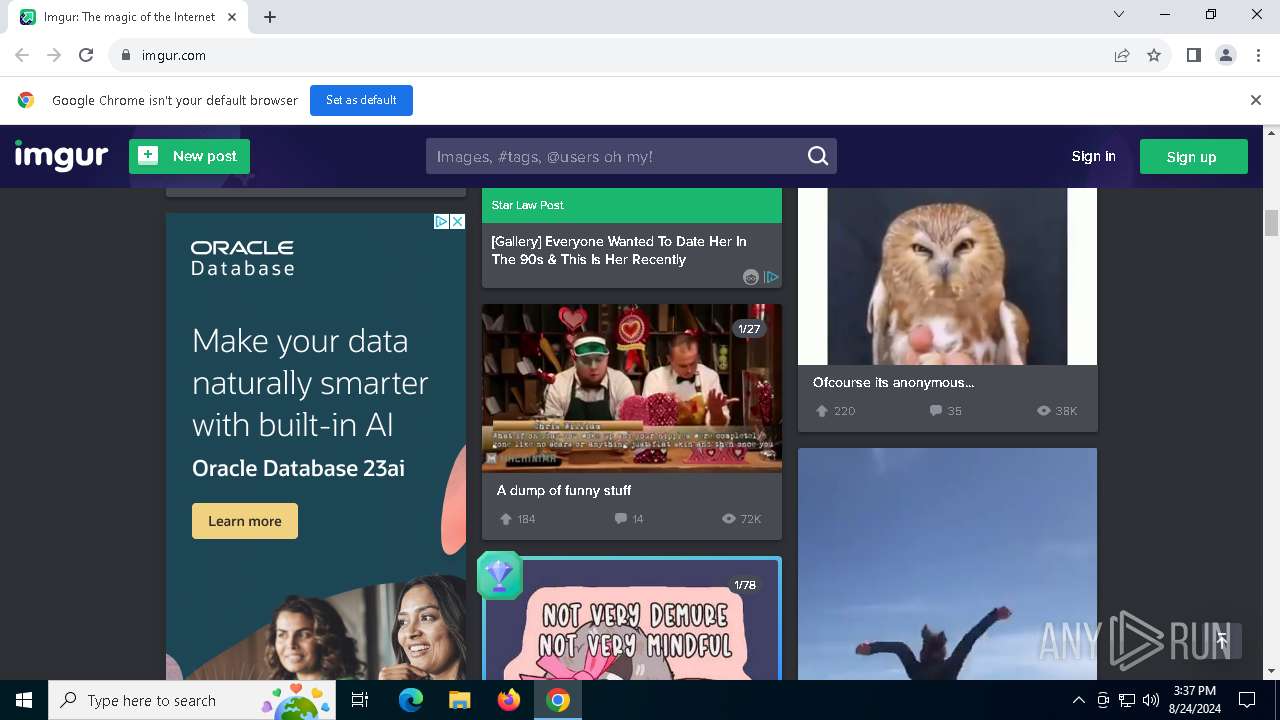The image size is (1280, 720).
Task: Go back in browser history
Action: click(22, 55)
